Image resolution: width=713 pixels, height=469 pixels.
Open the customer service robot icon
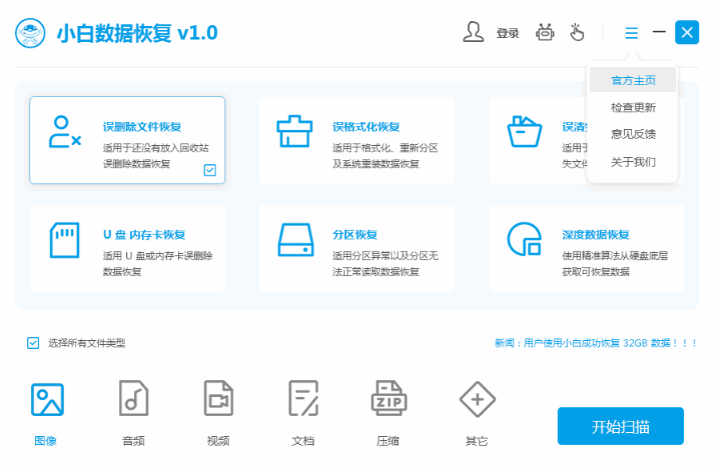coord(545,32)
